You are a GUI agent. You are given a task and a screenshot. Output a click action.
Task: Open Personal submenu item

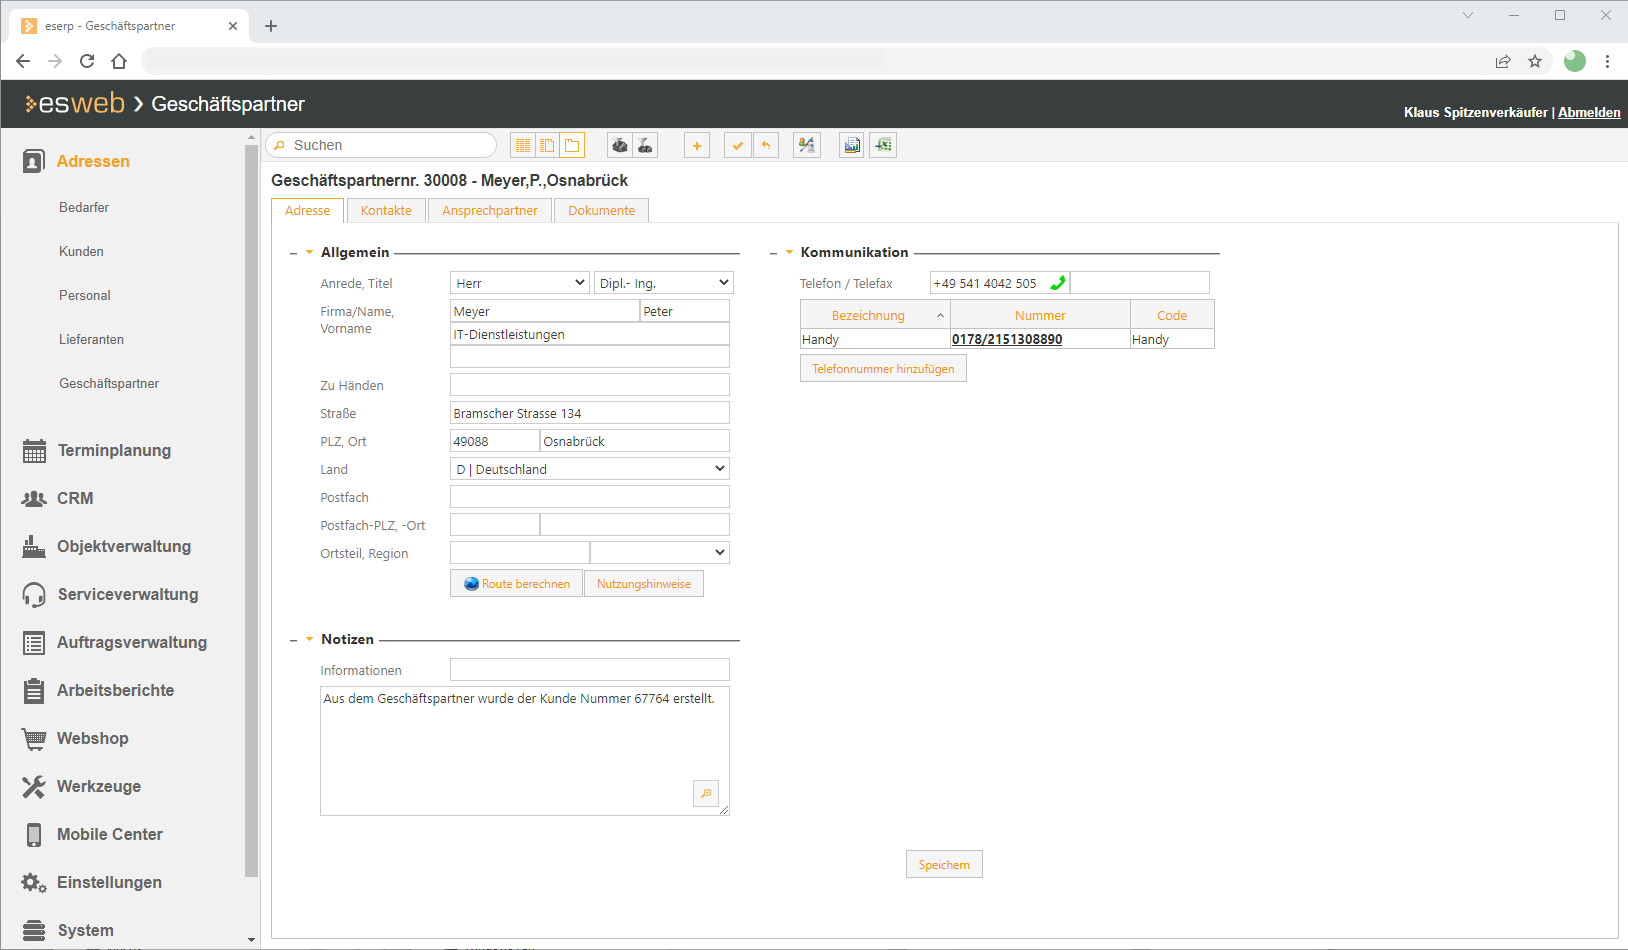click(x=85, y=295)
